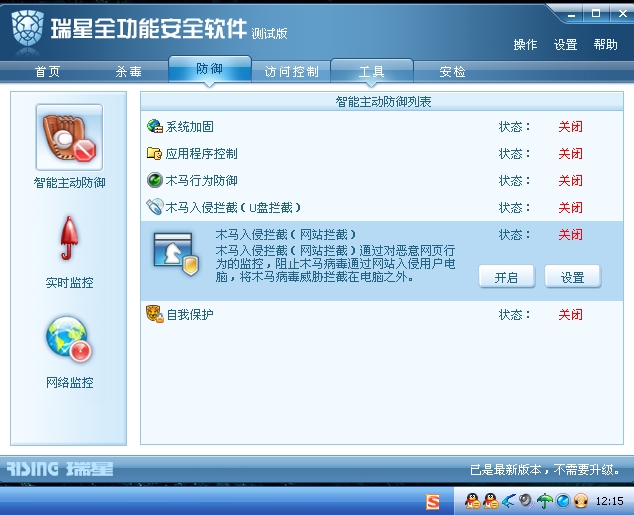Click 关闭 status of 系统加固
This screenshot has height=515, width=634.
[x=571, y=127]
